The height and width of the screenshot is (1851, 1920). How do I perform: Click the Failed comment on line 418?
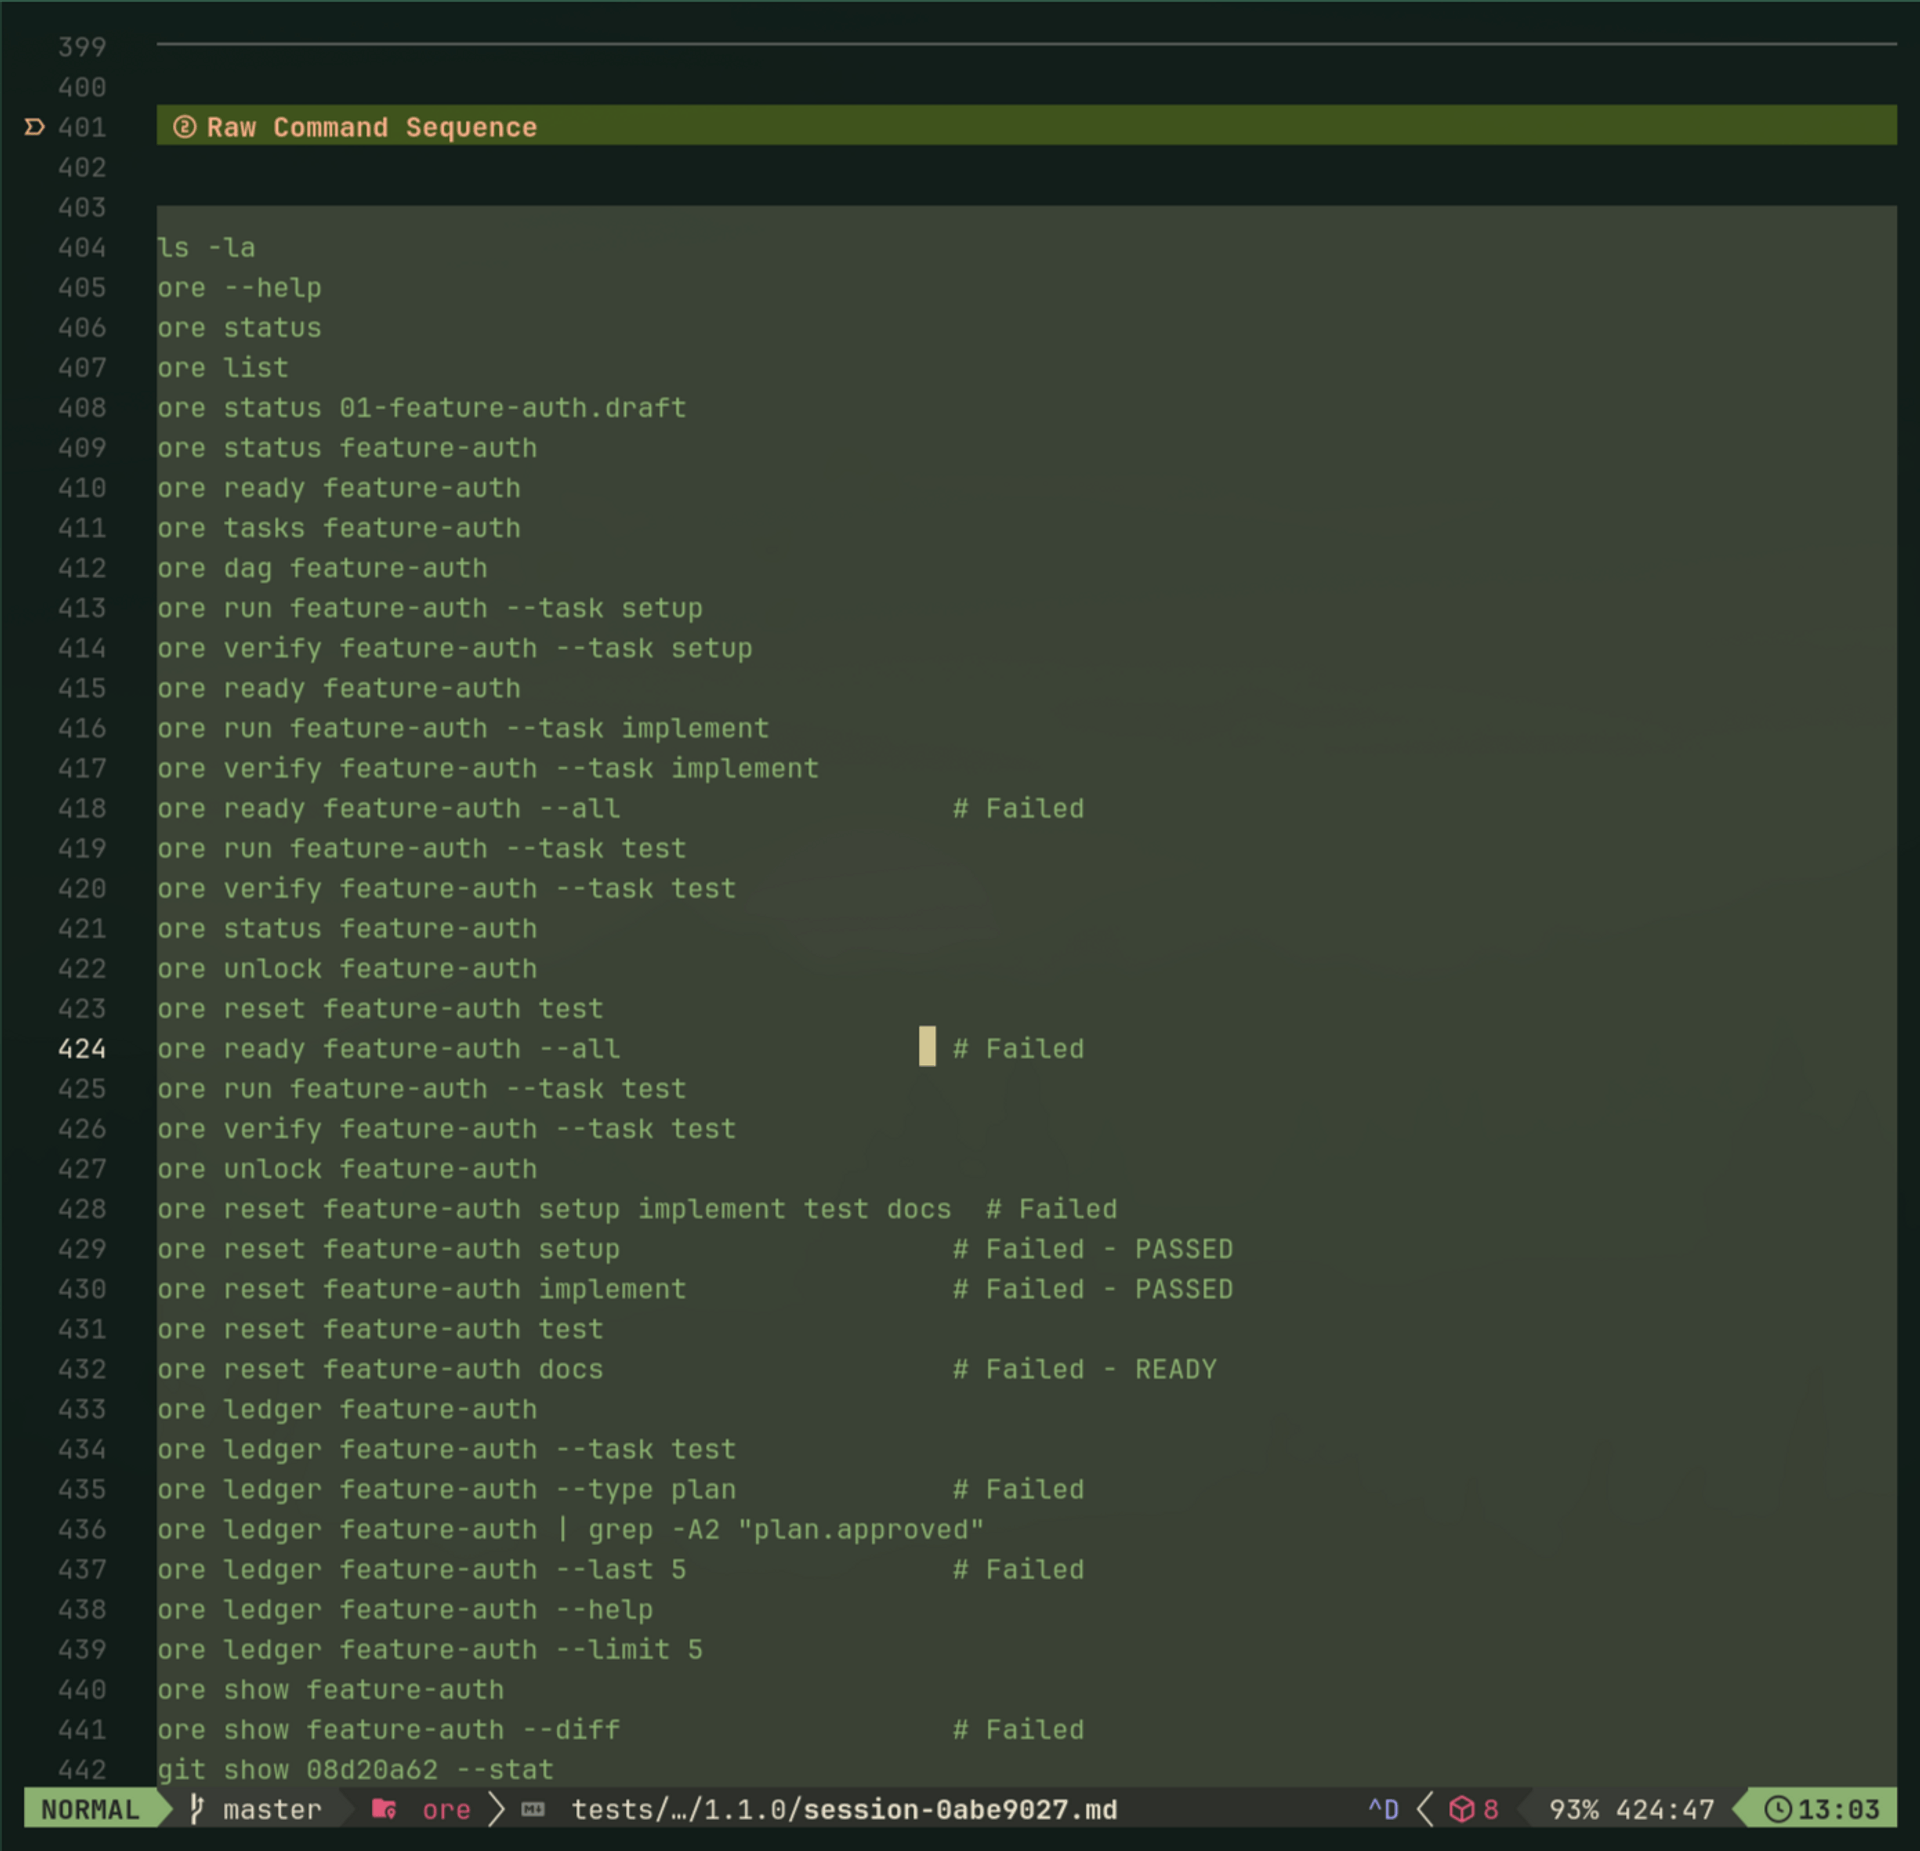coord(1019,808)
